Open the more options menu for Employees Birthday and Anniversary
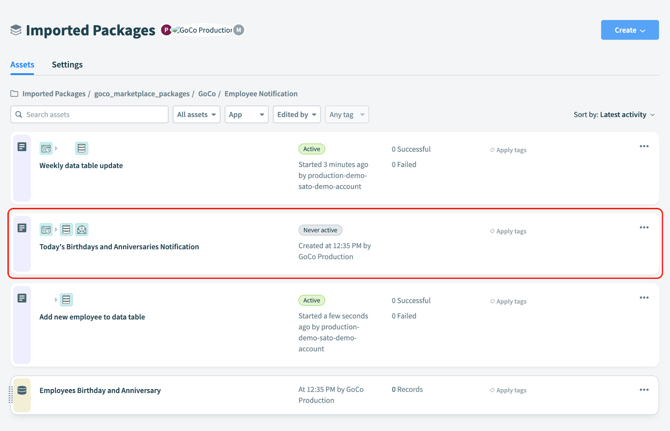This screenshot has height=431, width=670. click(644, 390)
